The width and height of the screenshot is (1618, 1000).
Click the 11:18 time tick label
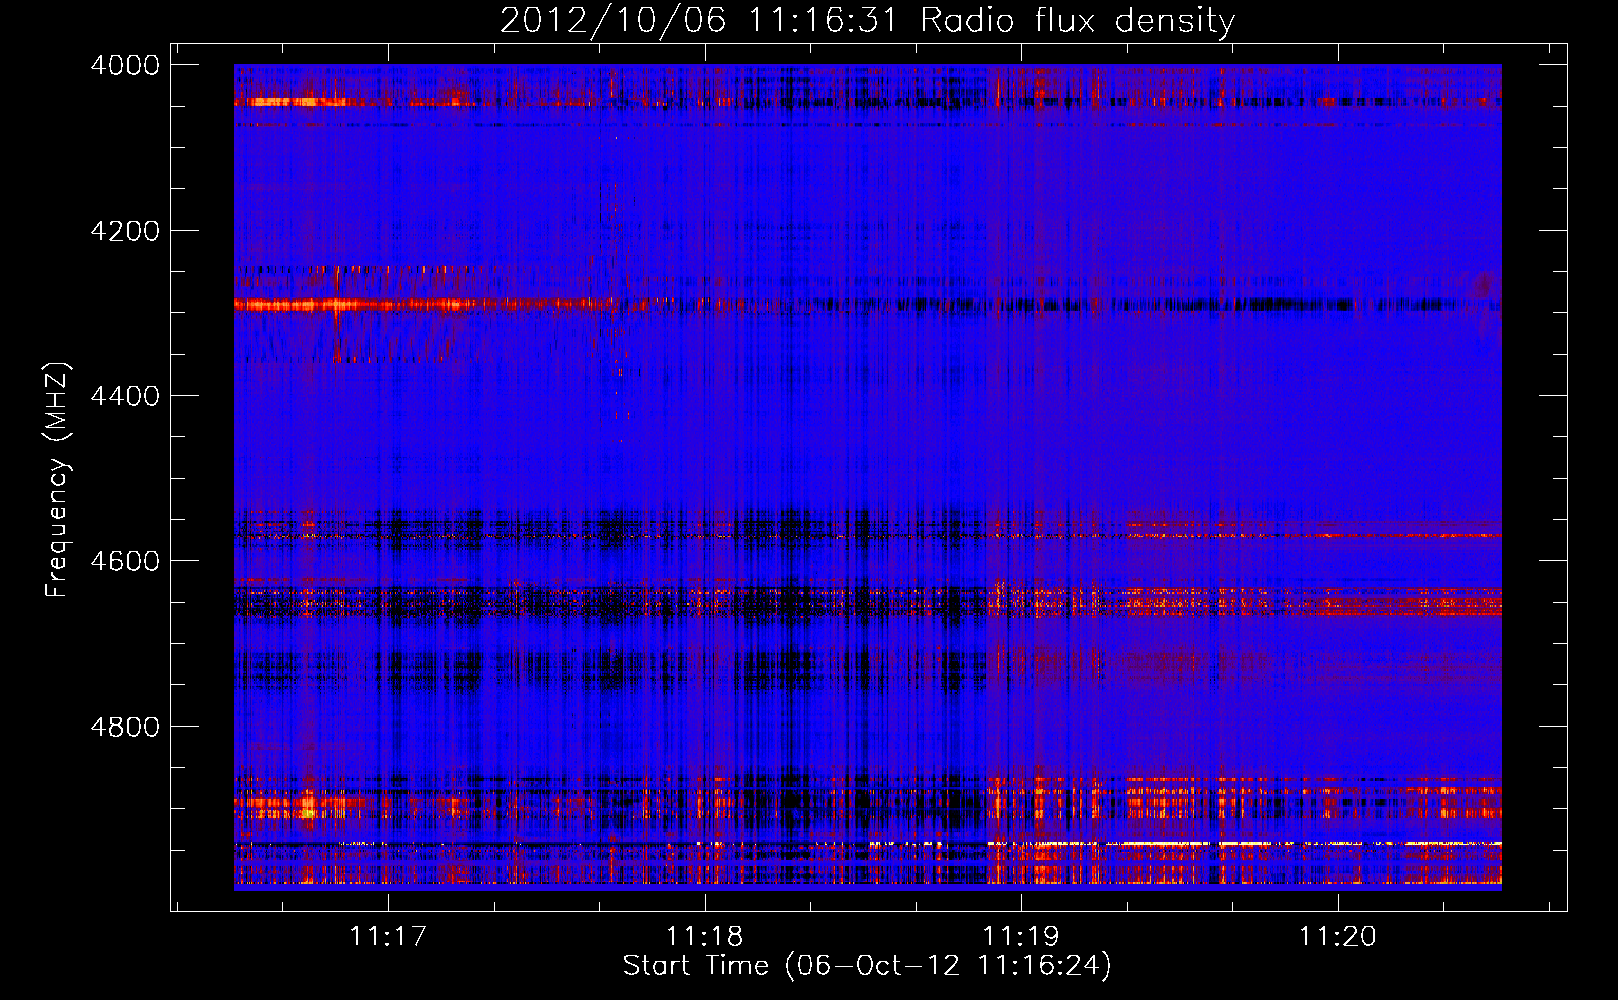pos(705,937)
